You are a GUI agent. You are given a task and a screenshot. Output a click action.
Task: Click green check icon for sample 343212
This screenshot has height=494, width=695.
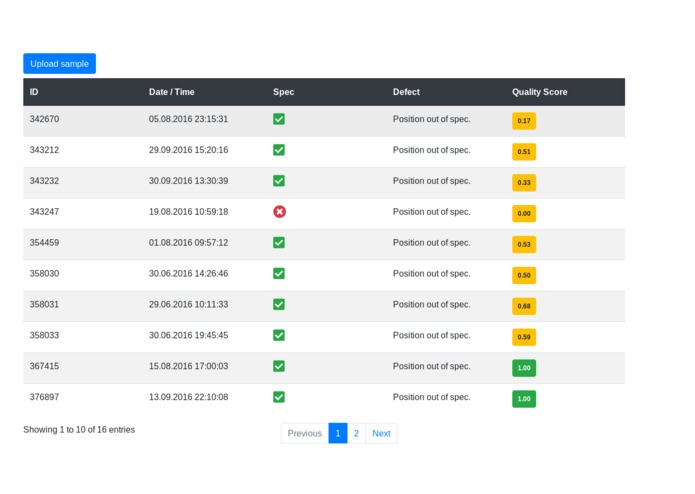pos(279,150)
